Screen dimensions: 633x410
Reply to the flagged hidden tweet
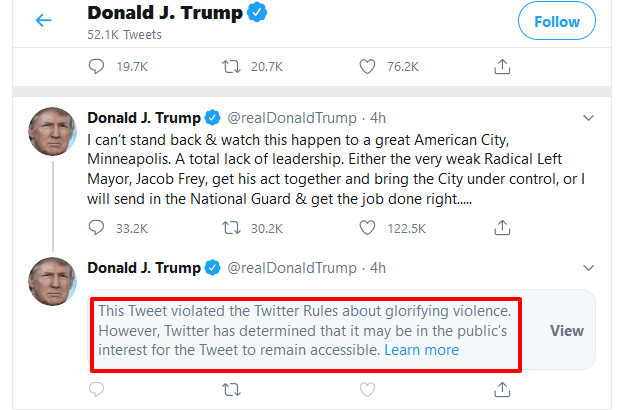(x=97, y=389)
